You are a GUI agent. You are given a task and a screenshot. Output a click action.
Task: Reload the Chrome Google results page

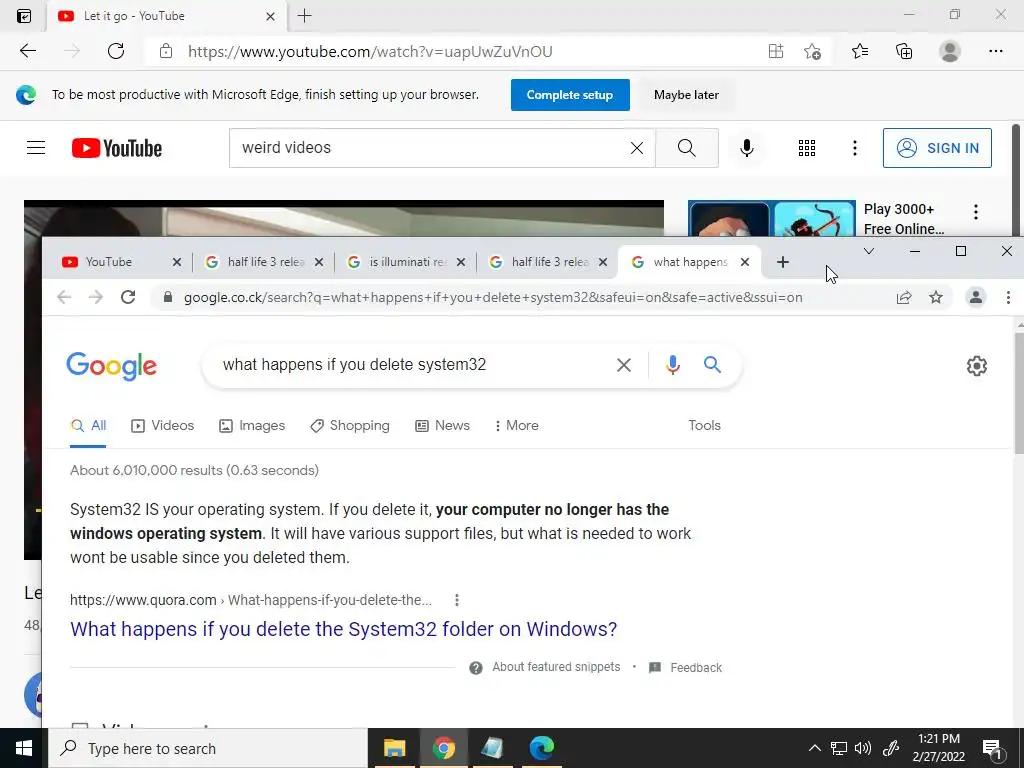[128, 297]
